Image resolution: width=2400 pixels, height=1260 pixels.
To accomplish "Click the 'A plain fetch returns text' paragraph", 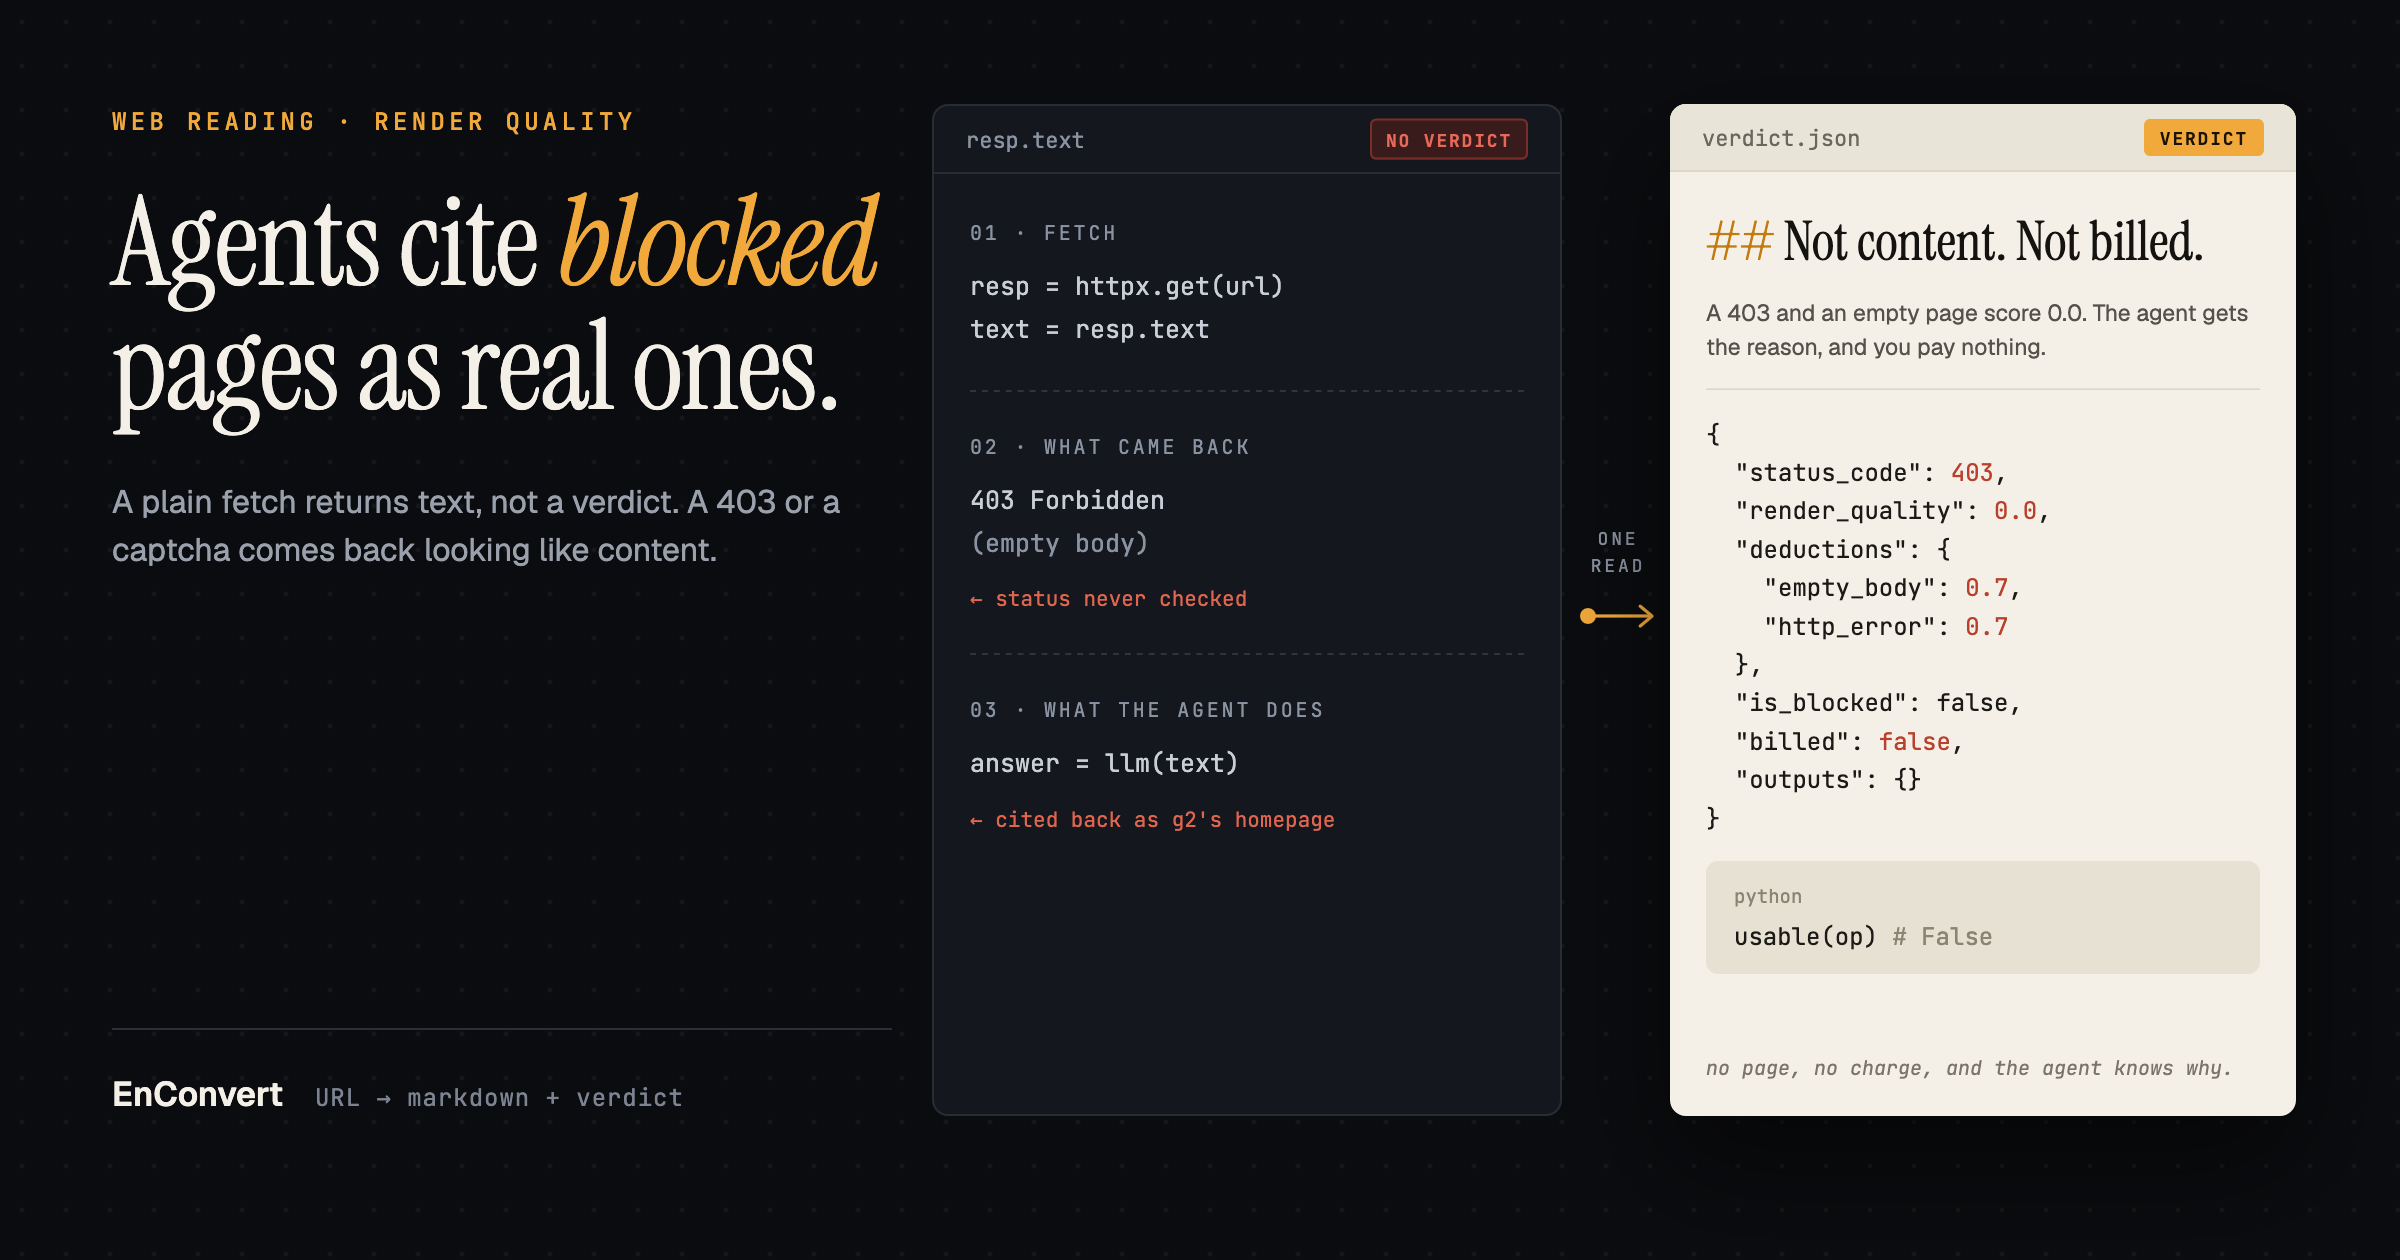I will point(476,526).
